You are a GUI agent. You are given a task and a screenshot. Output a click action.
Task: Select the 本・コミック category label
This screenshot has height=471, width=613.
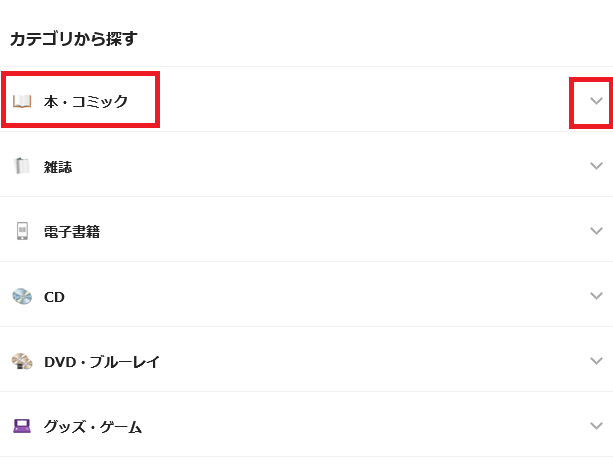[86, 102]
